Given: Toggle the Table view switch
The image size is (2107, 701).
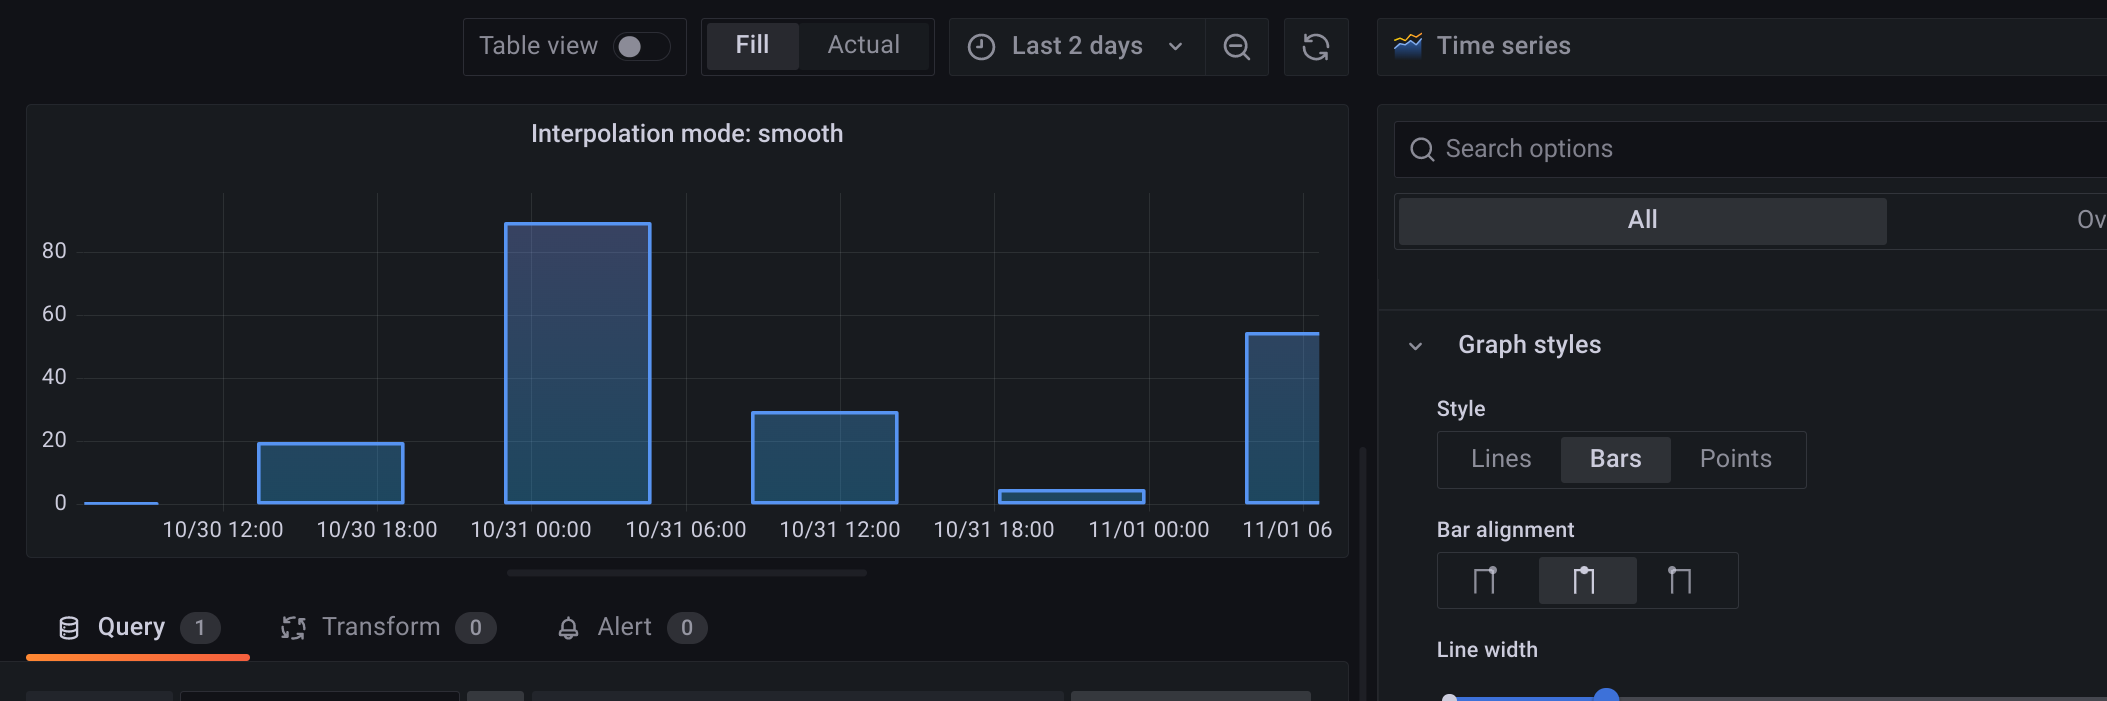Looking at the screenshot, I should pyautogui.click(x=642, y=46).
